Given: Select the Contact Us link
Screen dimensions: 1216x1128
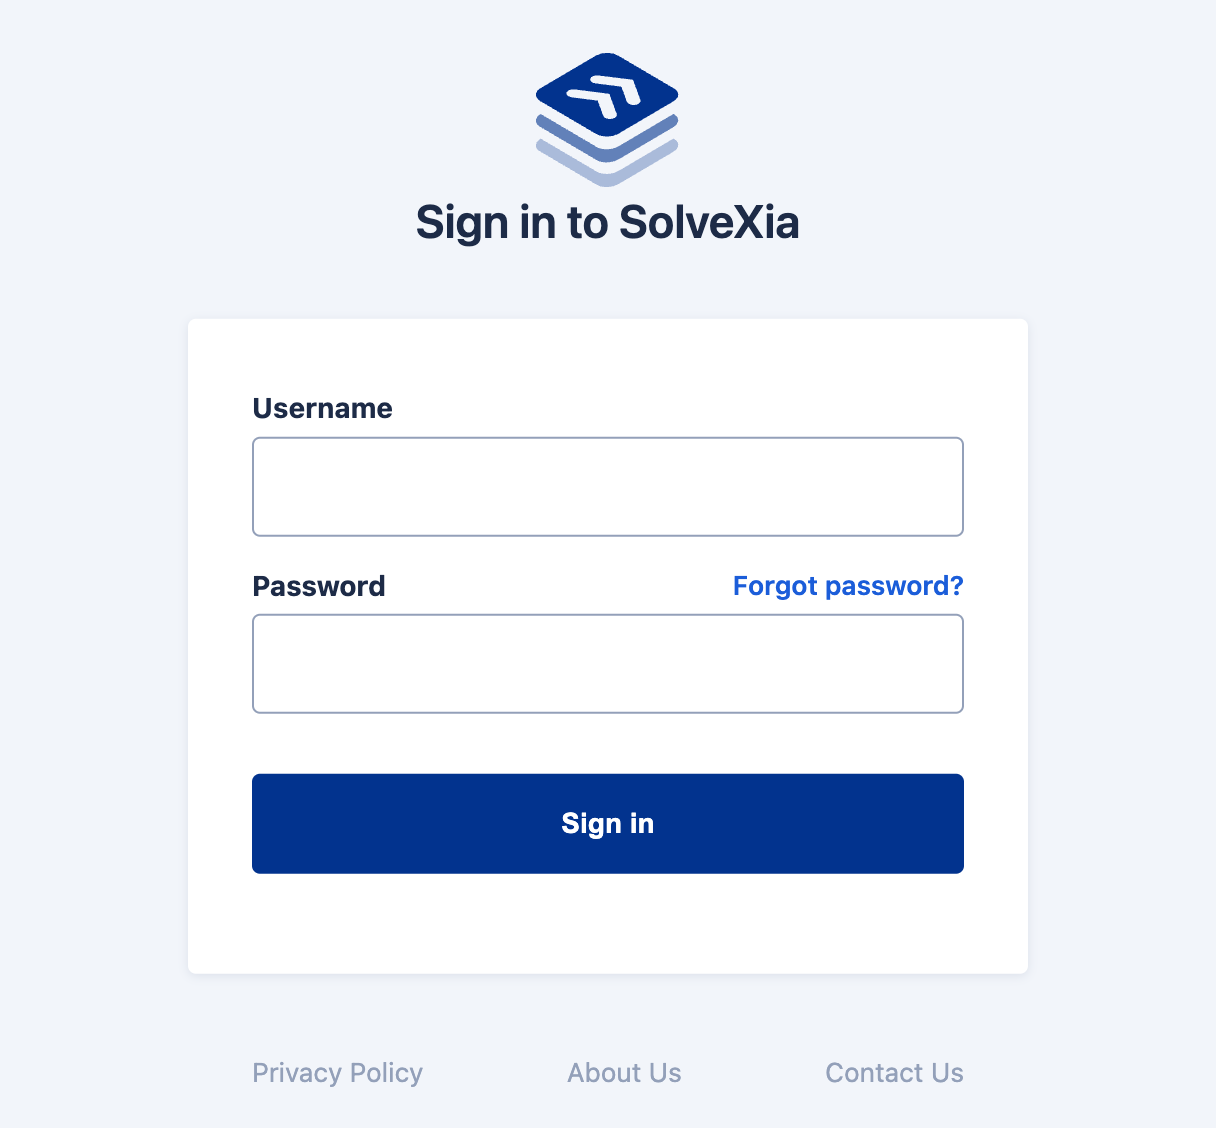Looking at the screenshot, I should pos(894,1072).
